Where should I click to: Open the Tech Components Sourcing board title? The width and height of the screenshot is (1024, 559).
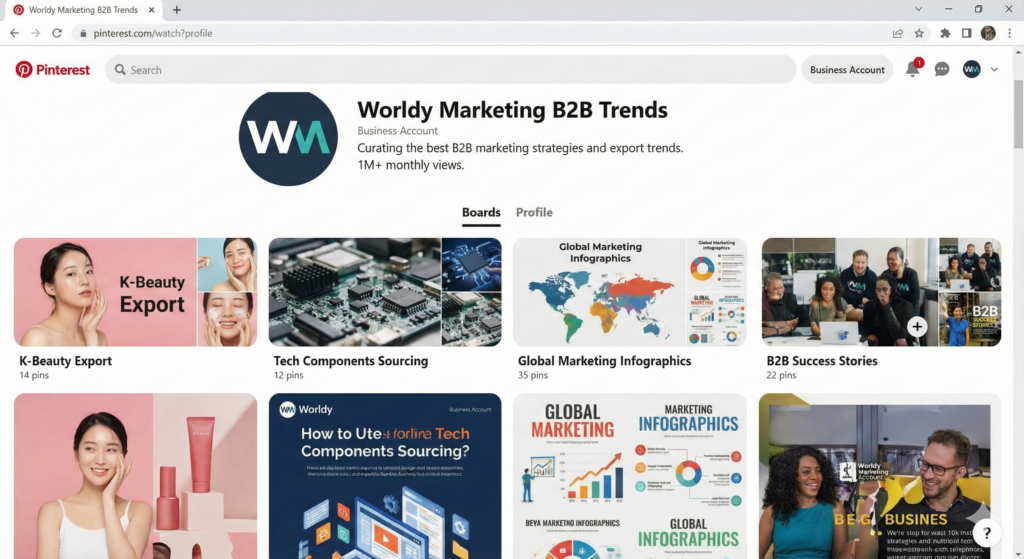point(351,360)
